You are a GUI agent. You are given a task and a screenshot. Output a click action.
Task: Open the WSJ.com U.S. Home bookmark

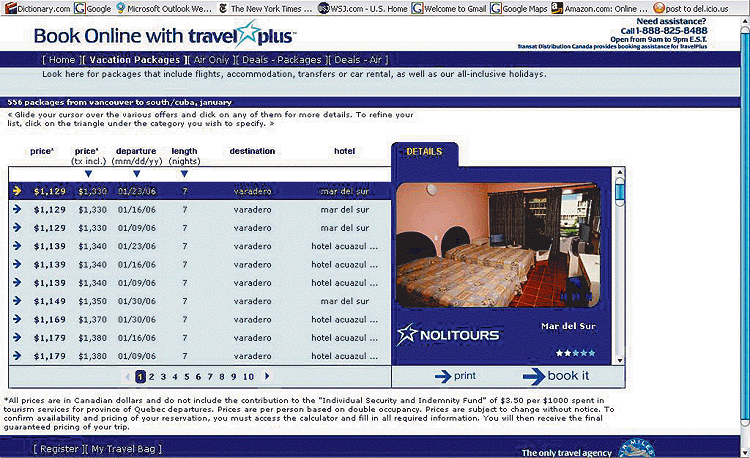click(363, 8)
